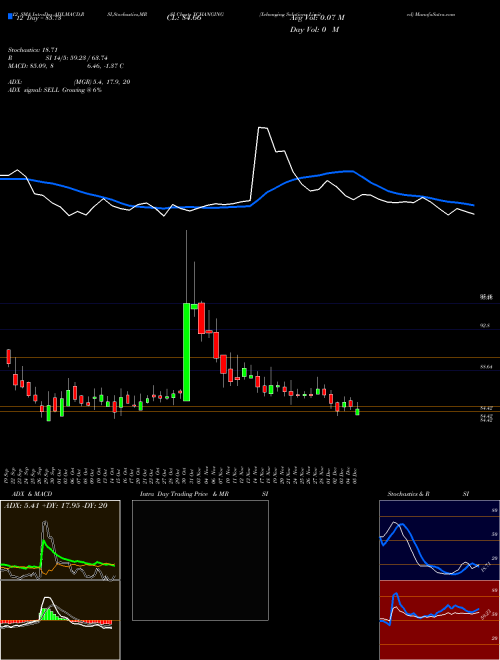Click the empty Intra Day Trading Price chart box
The width and height of the screenshot is (500, 660).
pyautogui.click(x=200, y=560)
